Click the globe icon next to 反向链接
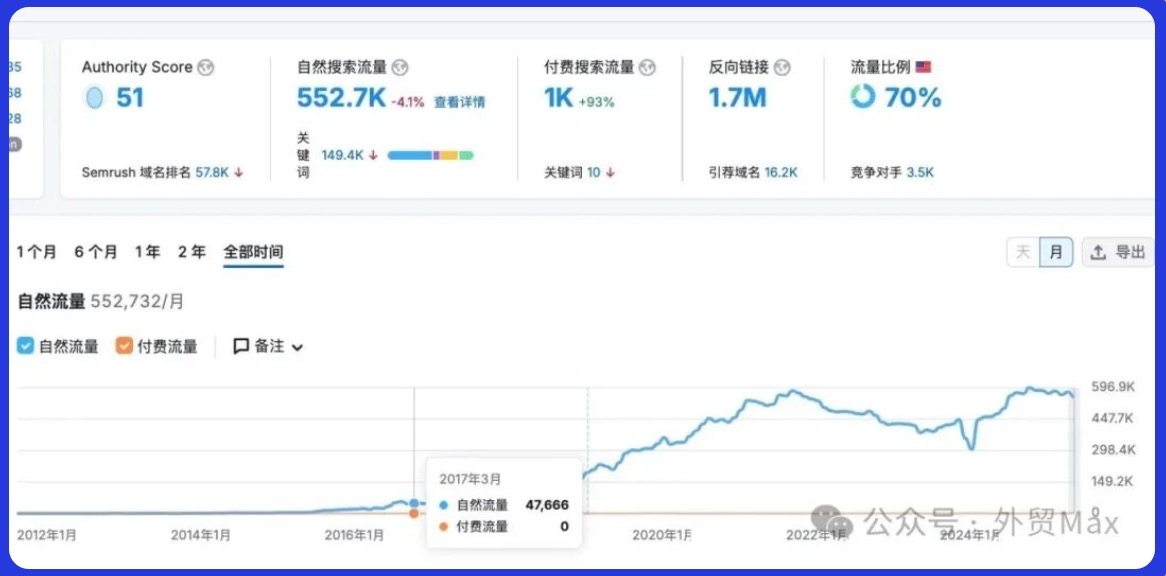Screen dimensions: 1166x576 782,68
